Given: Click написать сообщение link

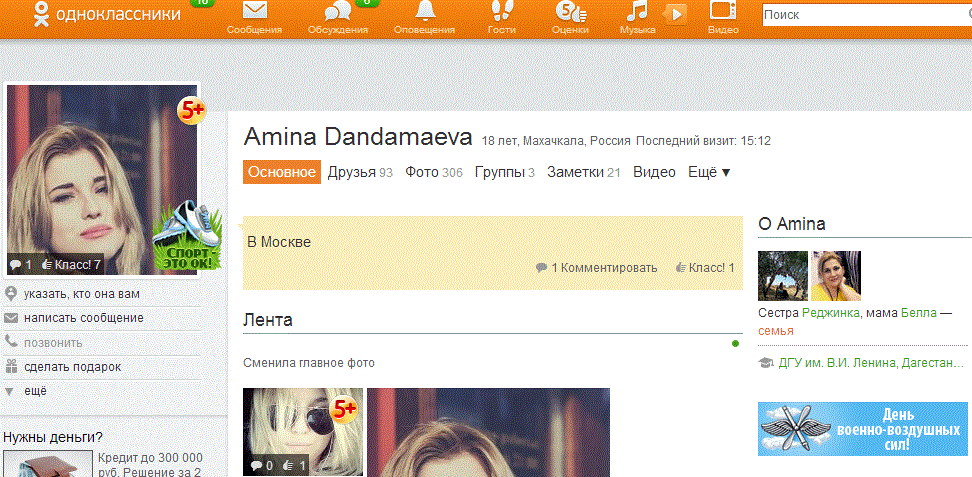Looking at the screenshot, I should pos(84,318).
